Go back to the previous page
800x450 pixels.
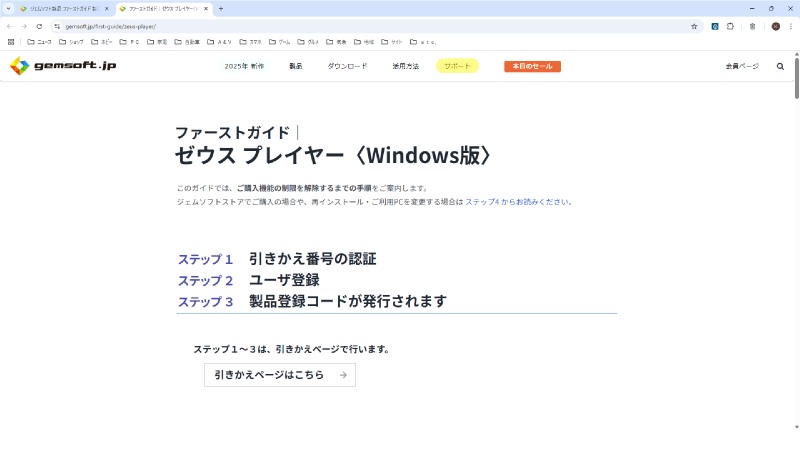click(x=10, y=26)
